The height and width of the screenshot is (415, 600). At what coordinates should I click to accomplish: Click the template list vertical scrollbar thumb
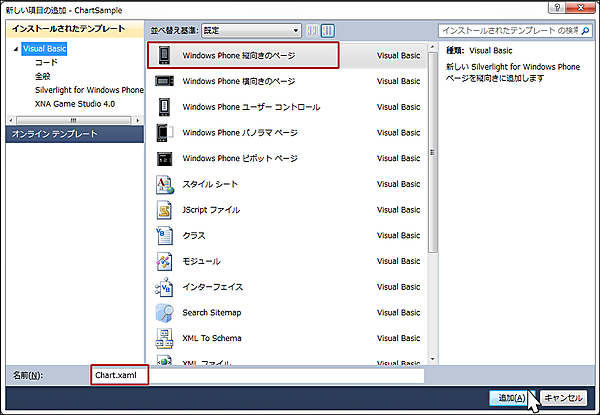(433, 152)
